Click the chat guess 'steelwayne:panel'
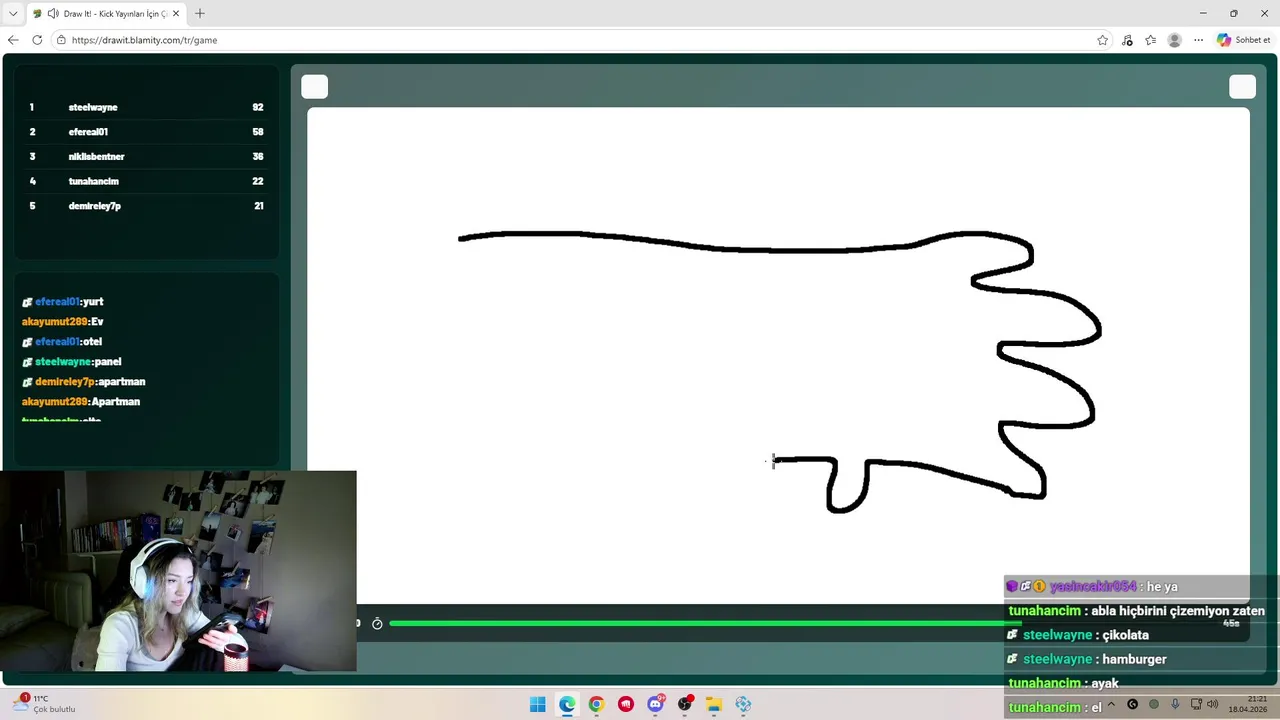Image resolution: width=1280 pixels, height=720 pixels. [x=72, y=362]
